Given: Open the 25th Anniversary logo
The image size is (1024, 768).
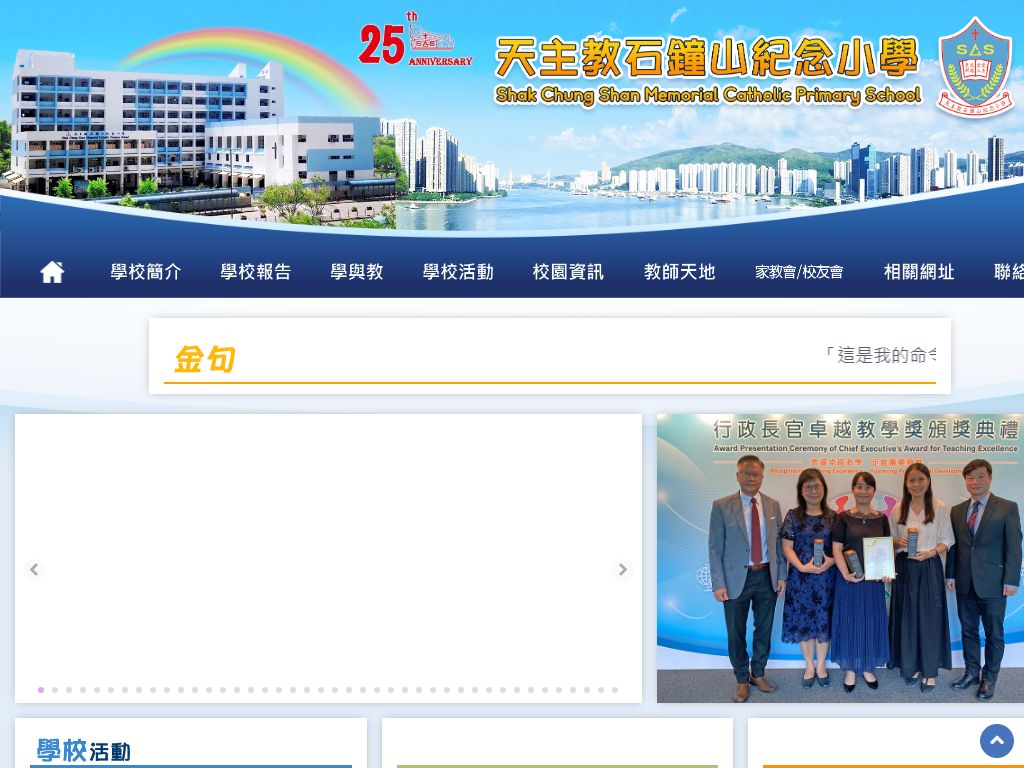Looking at the screenshot, I should click(415, 39).
